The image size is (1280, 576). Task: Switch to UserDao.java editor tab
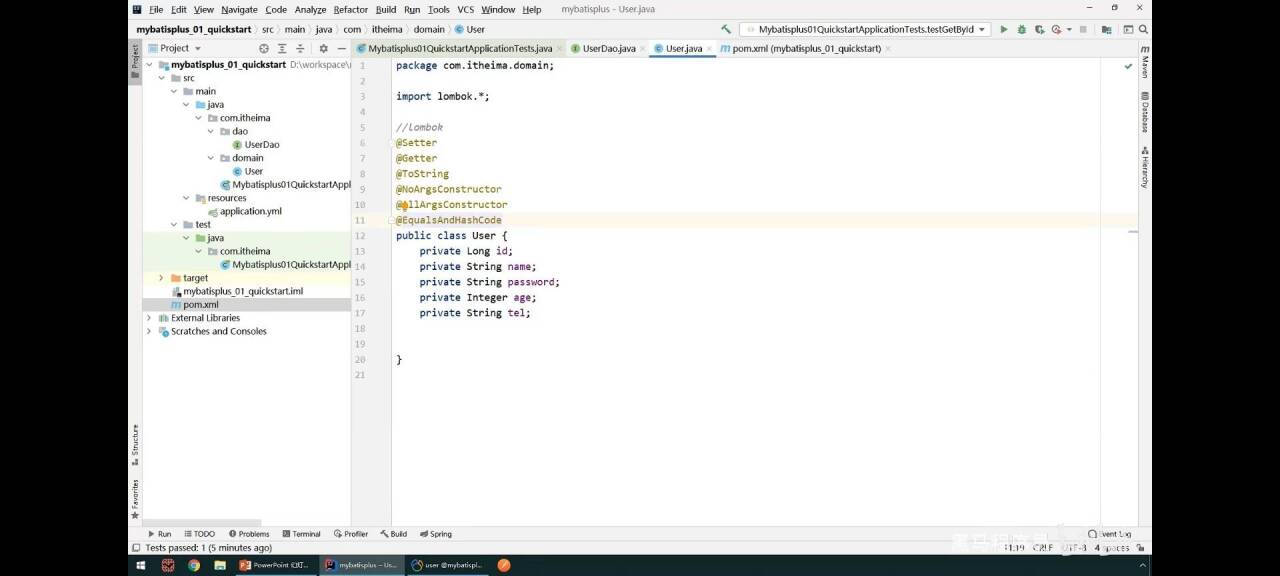(609, 48)
